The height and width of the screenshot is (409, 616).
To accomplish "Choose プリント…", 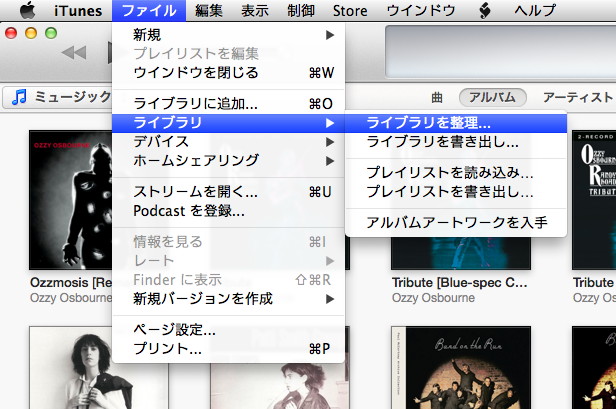I will pyautogui.click(x=228, y=348).
